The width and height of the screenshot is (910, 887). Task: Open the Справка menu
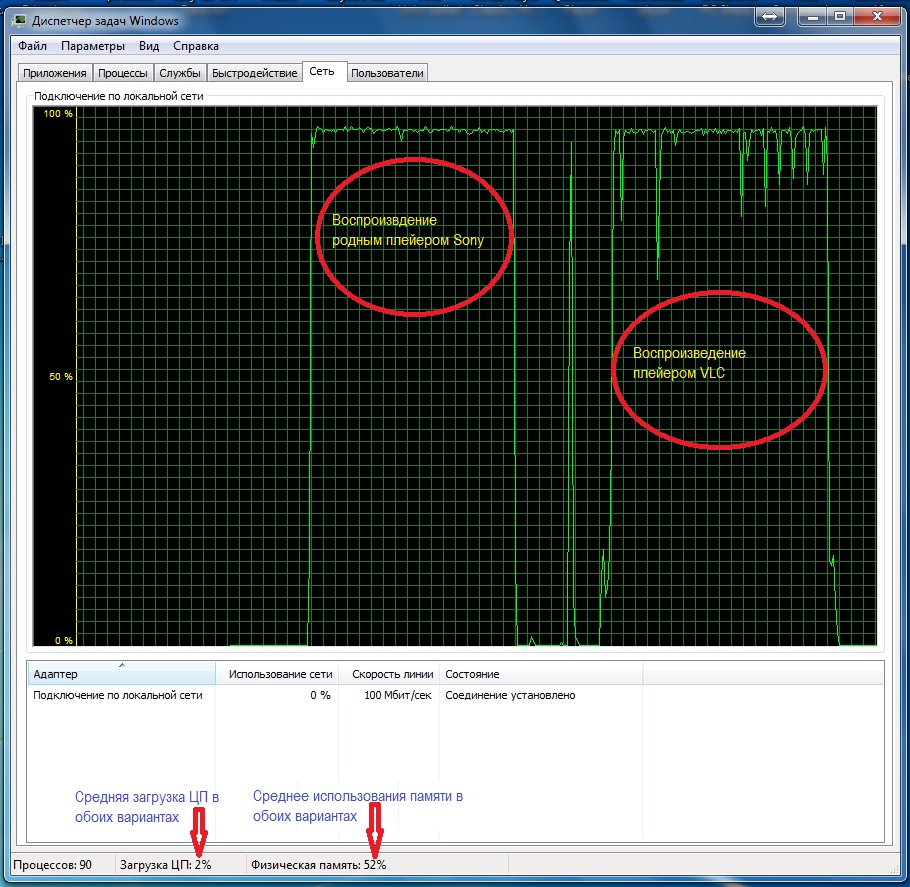195,46
